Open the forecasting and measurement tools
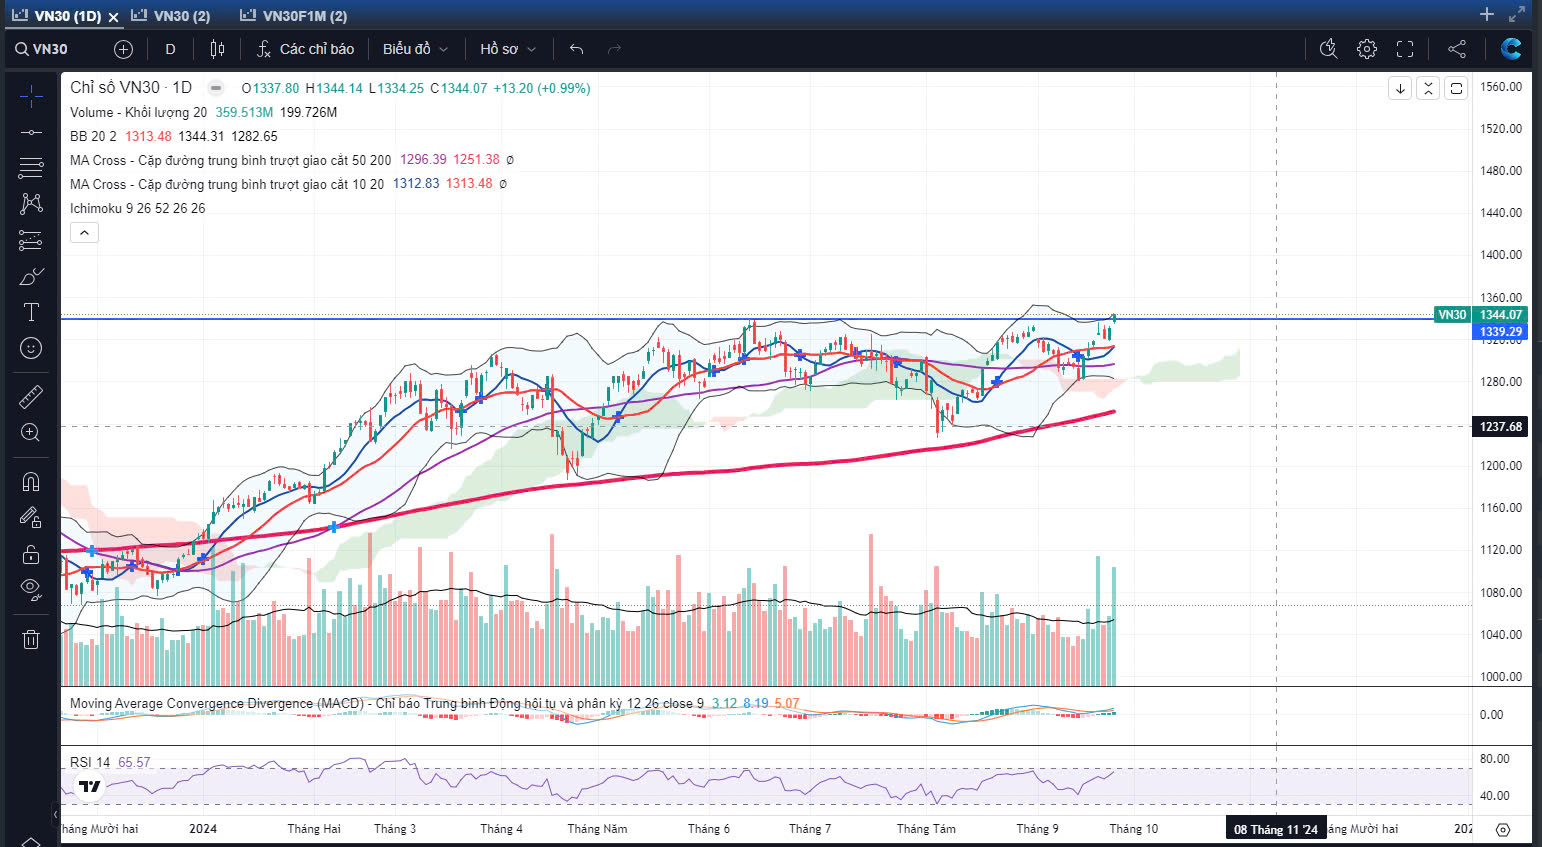This screenshot has height=847, width=1542. 31,240
